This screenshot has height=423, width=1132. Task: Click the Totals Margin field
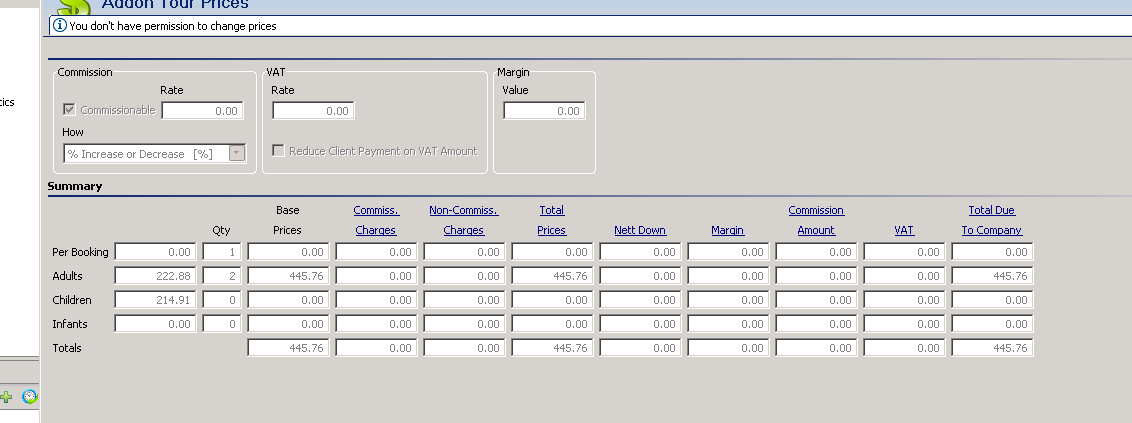(x=728, y=347)
